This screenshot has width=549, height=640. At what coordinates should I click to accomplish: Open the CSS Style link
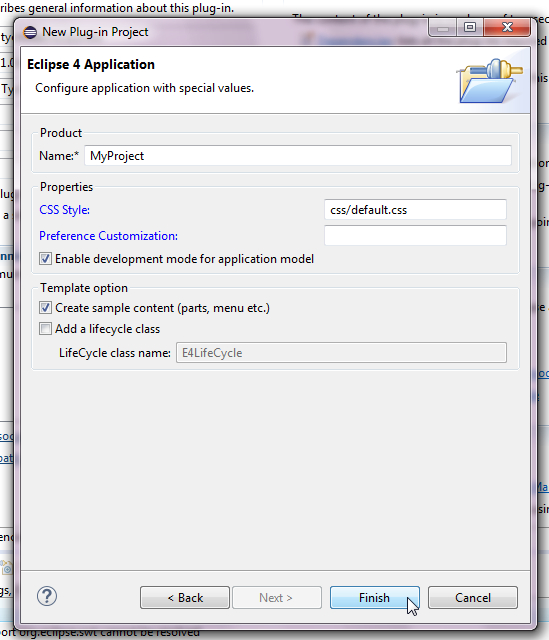(x=64, y=210)
